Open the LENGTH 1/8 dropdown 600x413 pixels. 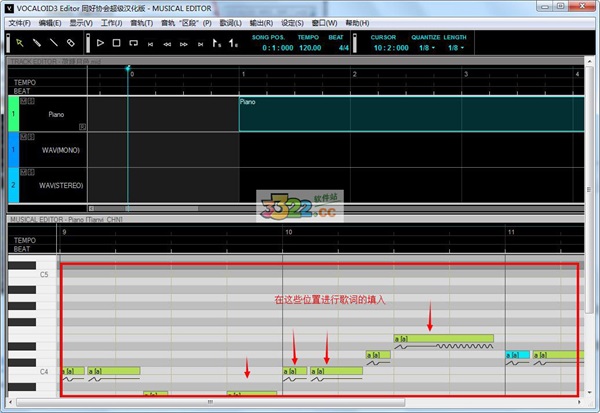pos(456,48)
